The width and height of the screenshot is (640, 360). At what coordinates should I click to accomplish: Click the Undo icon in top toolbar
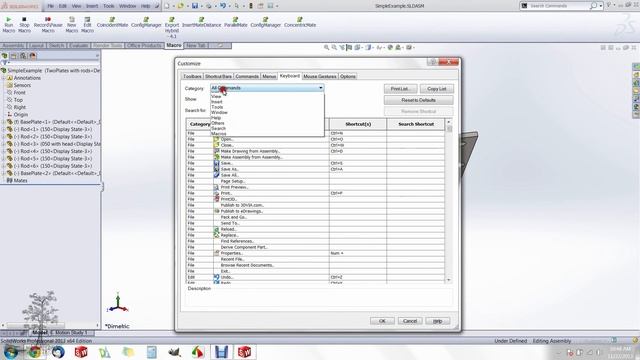(x=223, y=6)
